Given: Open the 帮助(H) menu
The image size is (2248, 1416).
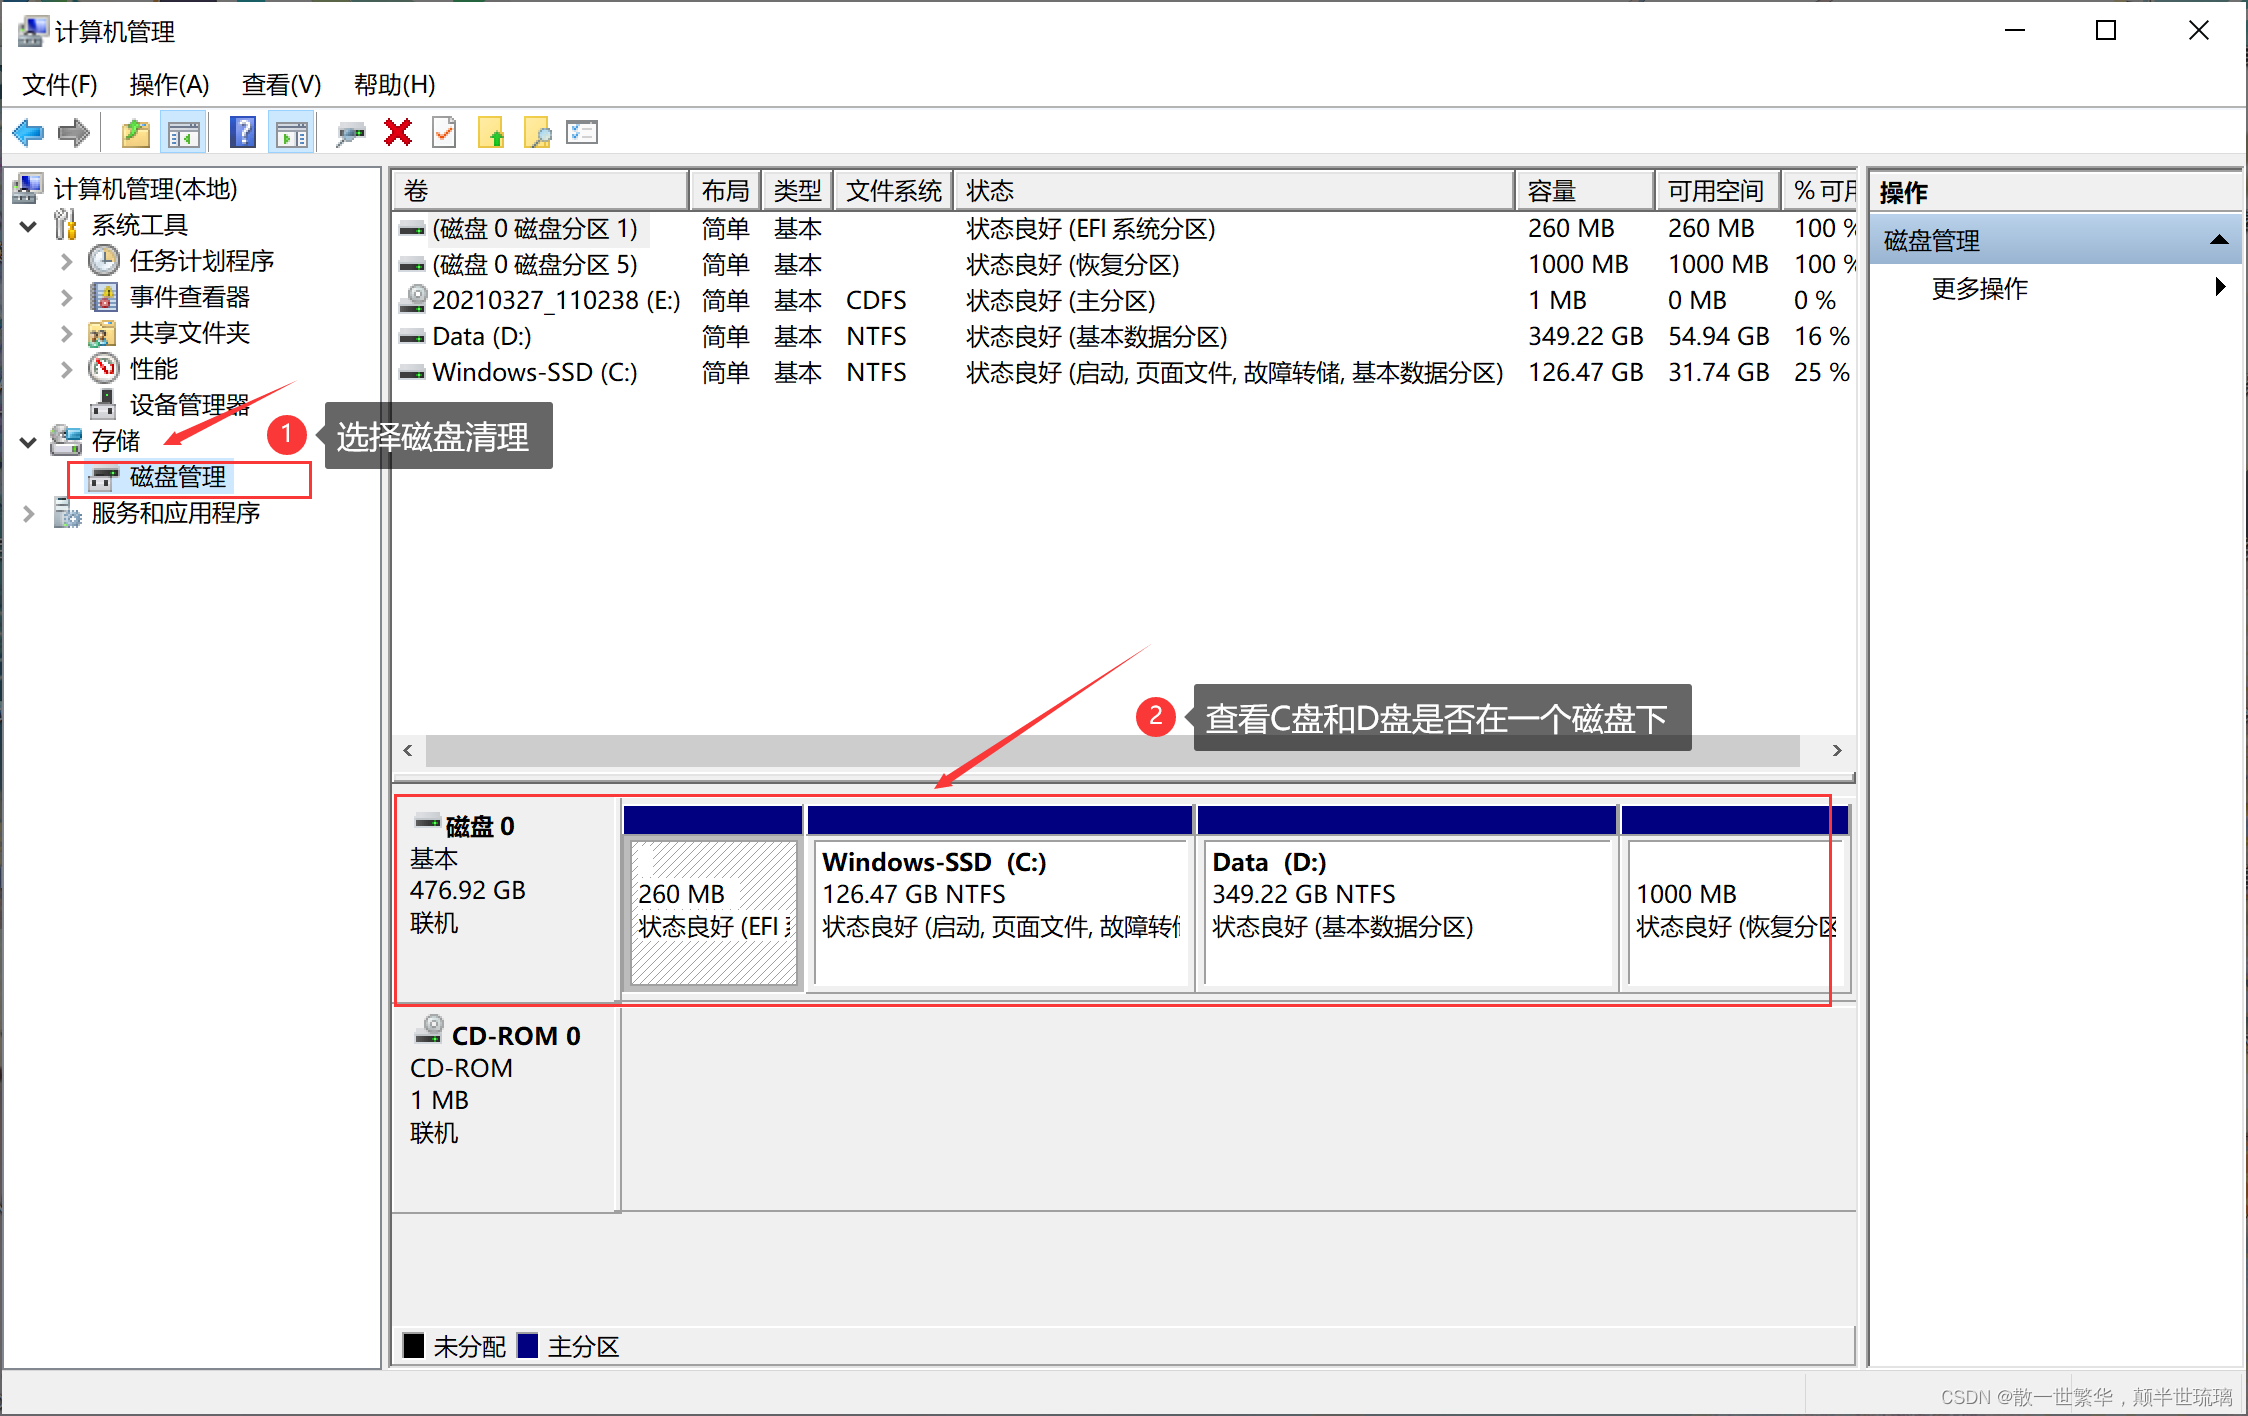Looking at the screenshot, I should [x=394, y=85].
